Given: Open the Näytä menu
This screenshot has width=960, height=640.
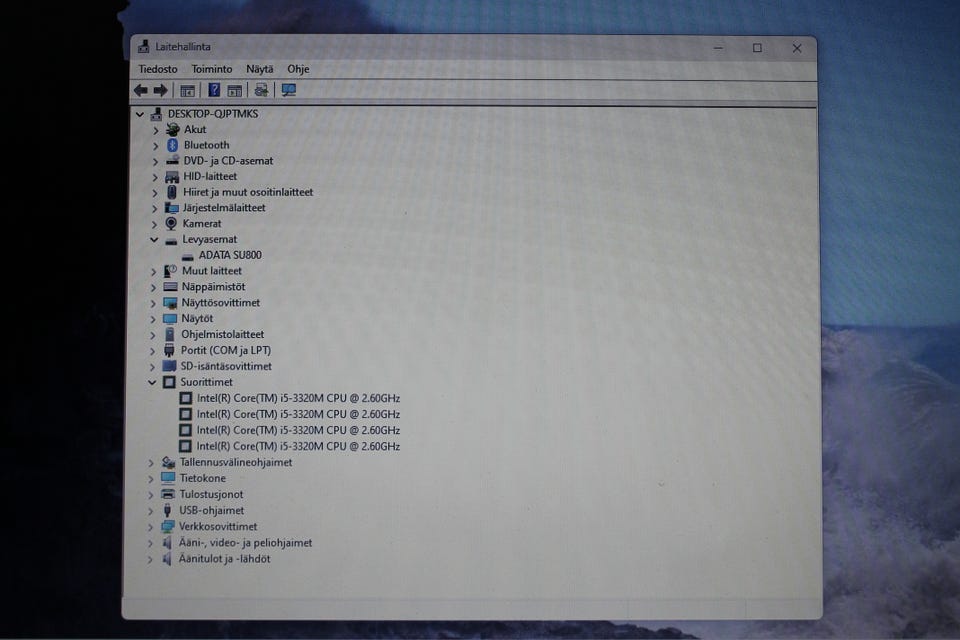Looking at the screenshot, I should (x=260, y=69).
